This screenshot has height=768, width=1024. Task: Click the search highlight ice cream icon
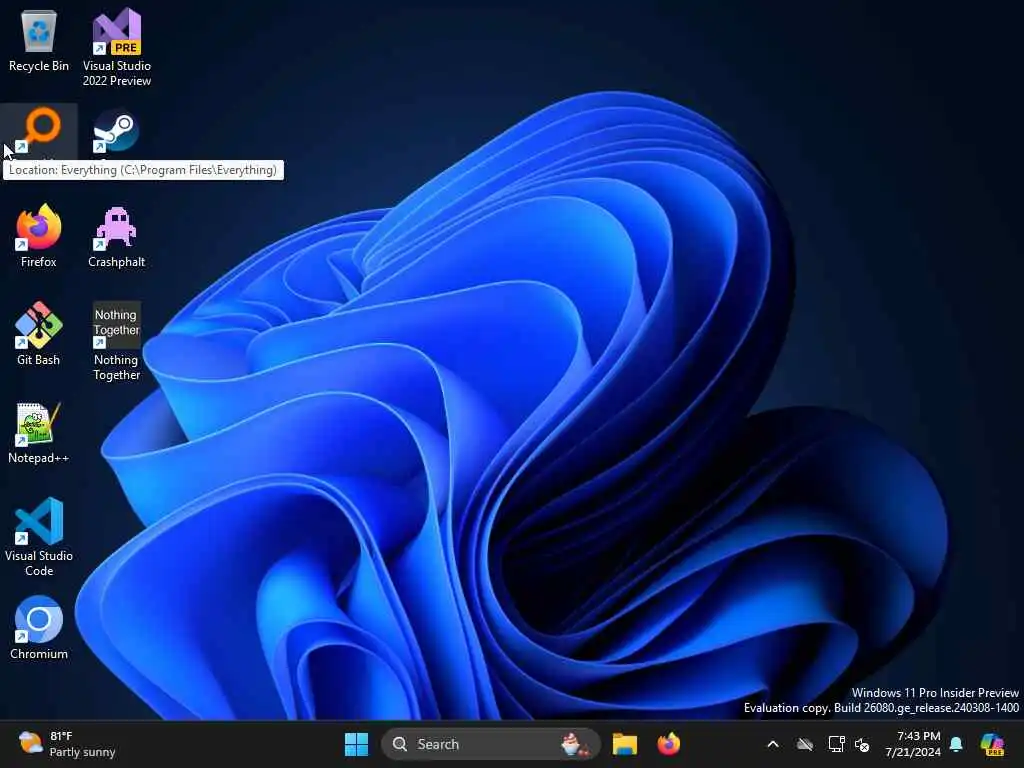pyautogui.click(x=574, y=744)
